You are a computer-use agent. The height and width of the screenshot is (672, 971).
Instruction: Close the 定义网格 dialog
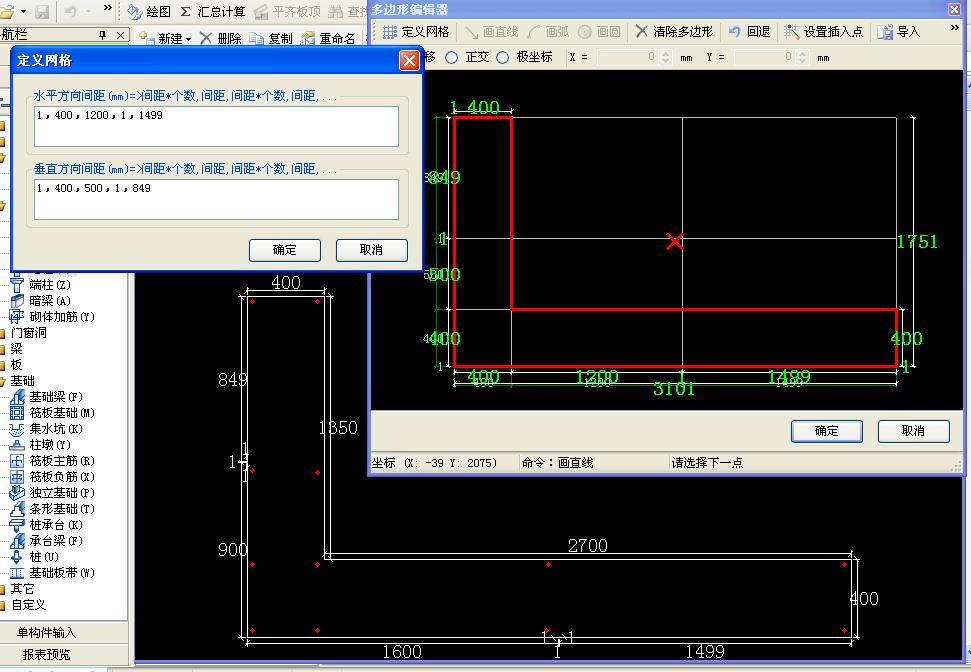coord(409,61)
